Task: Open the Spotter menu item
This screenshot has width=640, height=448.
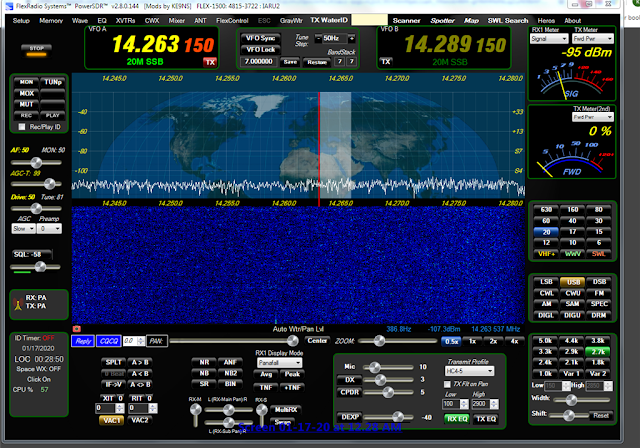Action: 442,20
